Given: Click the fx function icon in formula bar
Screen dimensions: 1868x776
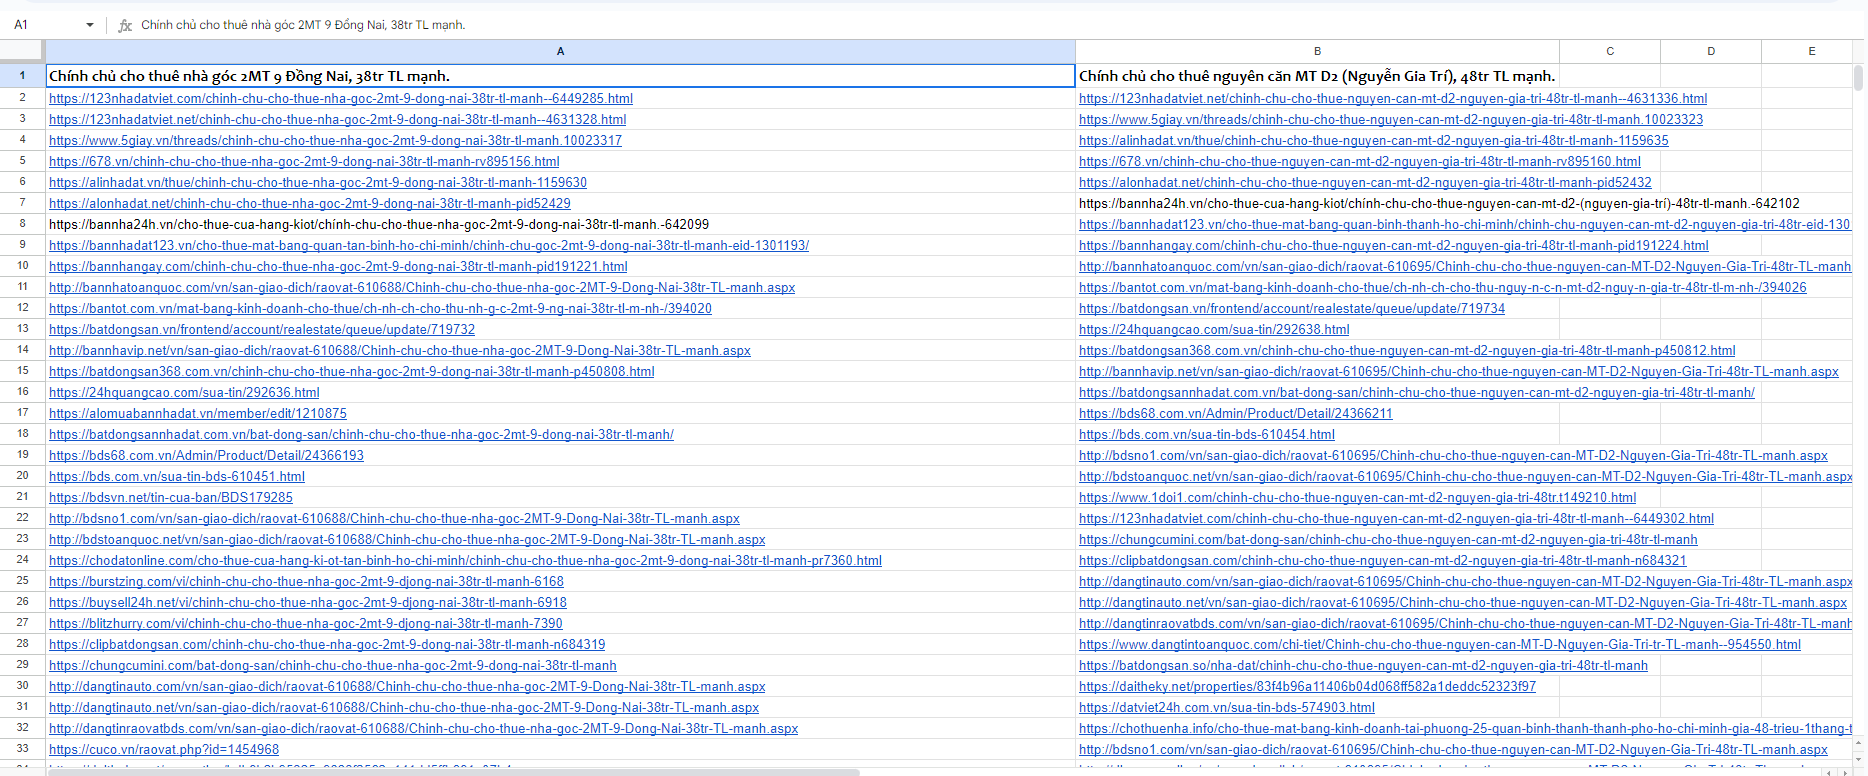Looking at the screenshot, I should tap(125, 25).
